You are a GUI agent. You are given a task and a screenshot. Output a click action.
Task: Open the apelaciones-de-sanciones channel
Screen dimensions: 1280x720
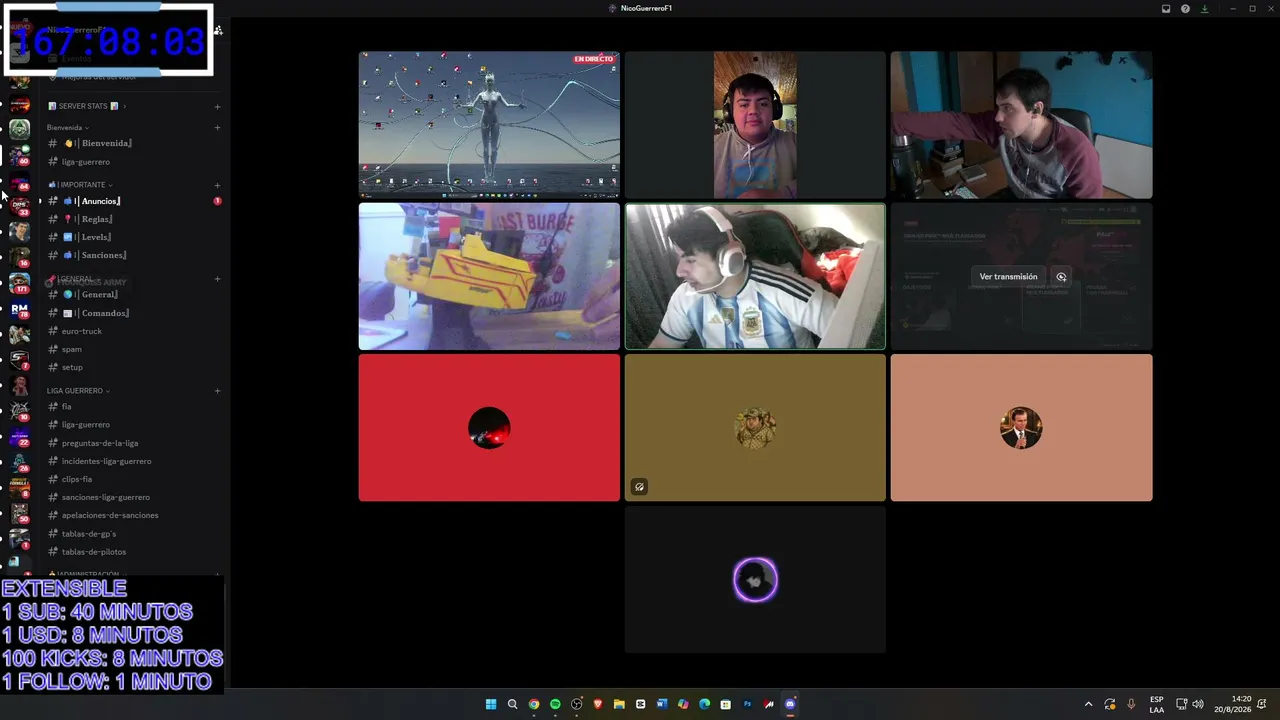pos(131,515)
